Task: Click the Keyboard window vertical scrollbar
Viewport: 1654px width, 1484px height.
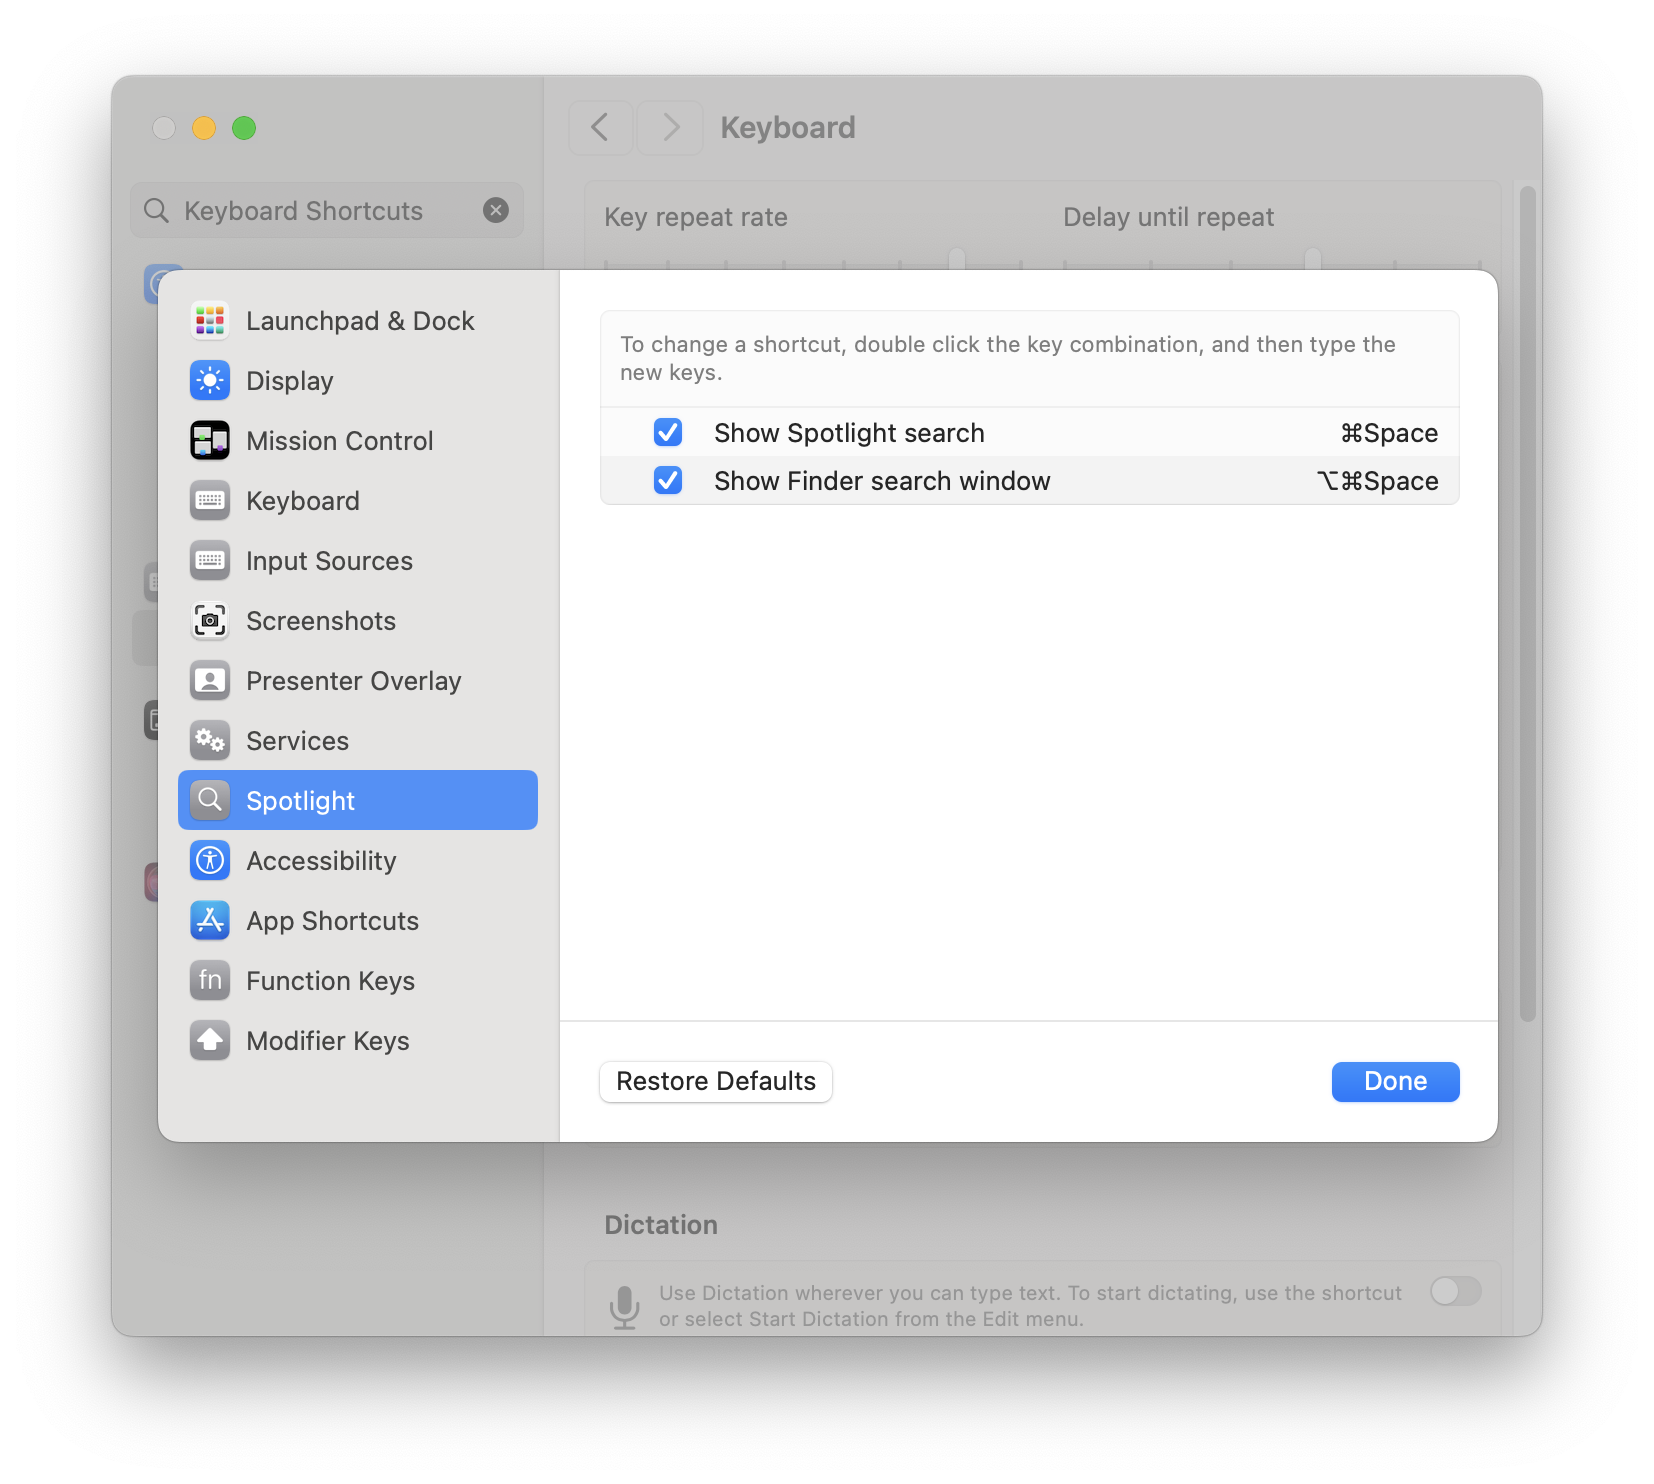Action: tap(1527, 604)
